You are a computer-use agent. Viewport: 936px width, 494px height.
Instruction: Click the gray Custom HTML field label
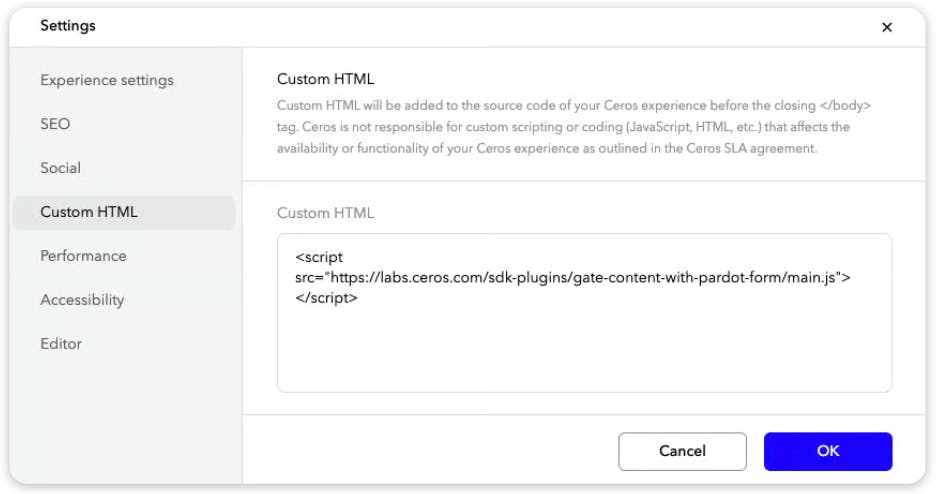(325, 213)
